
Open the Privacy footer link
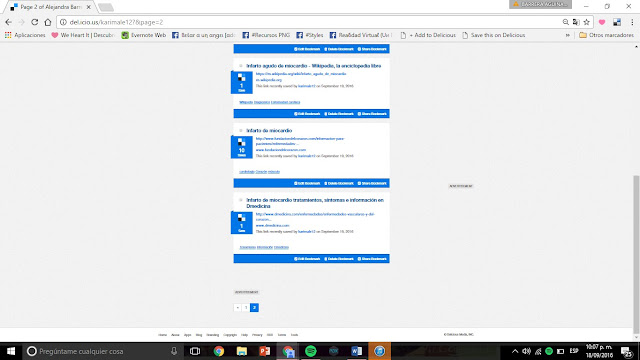[x=257, y=335]
